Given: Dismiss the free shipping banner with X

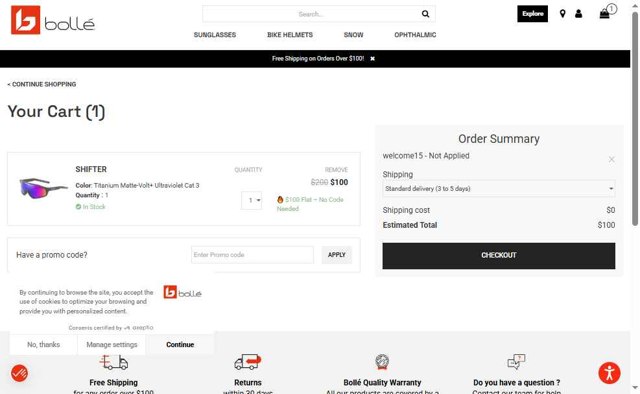Looking at the screenshot, I should [x=372, y=59].
